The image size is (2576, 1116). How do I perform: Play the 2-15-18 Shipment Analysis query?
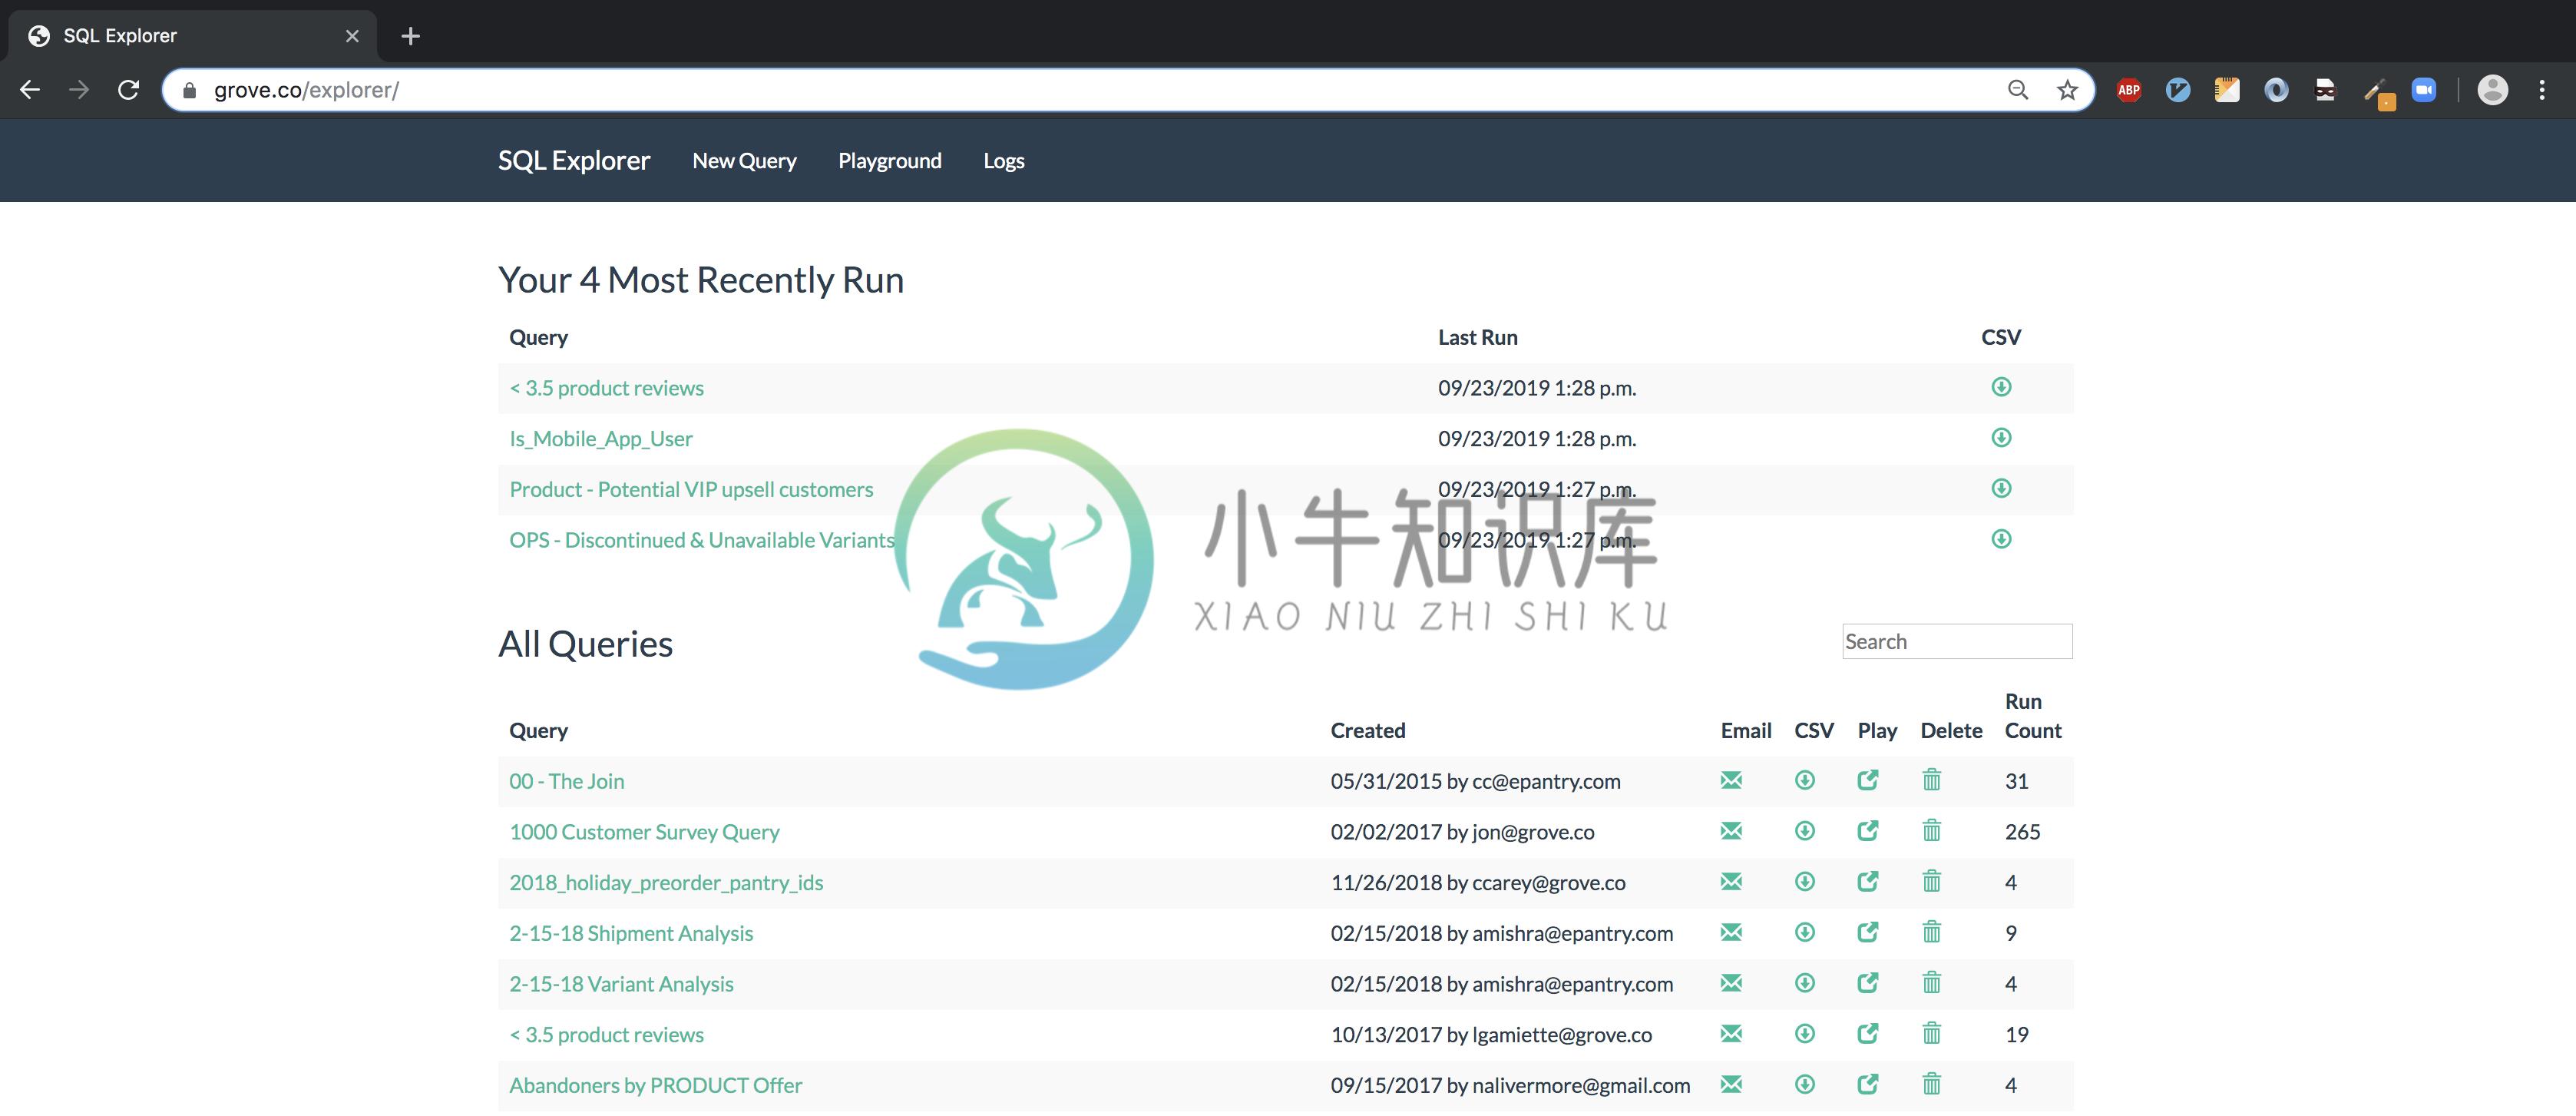(x=1868, y=932)
